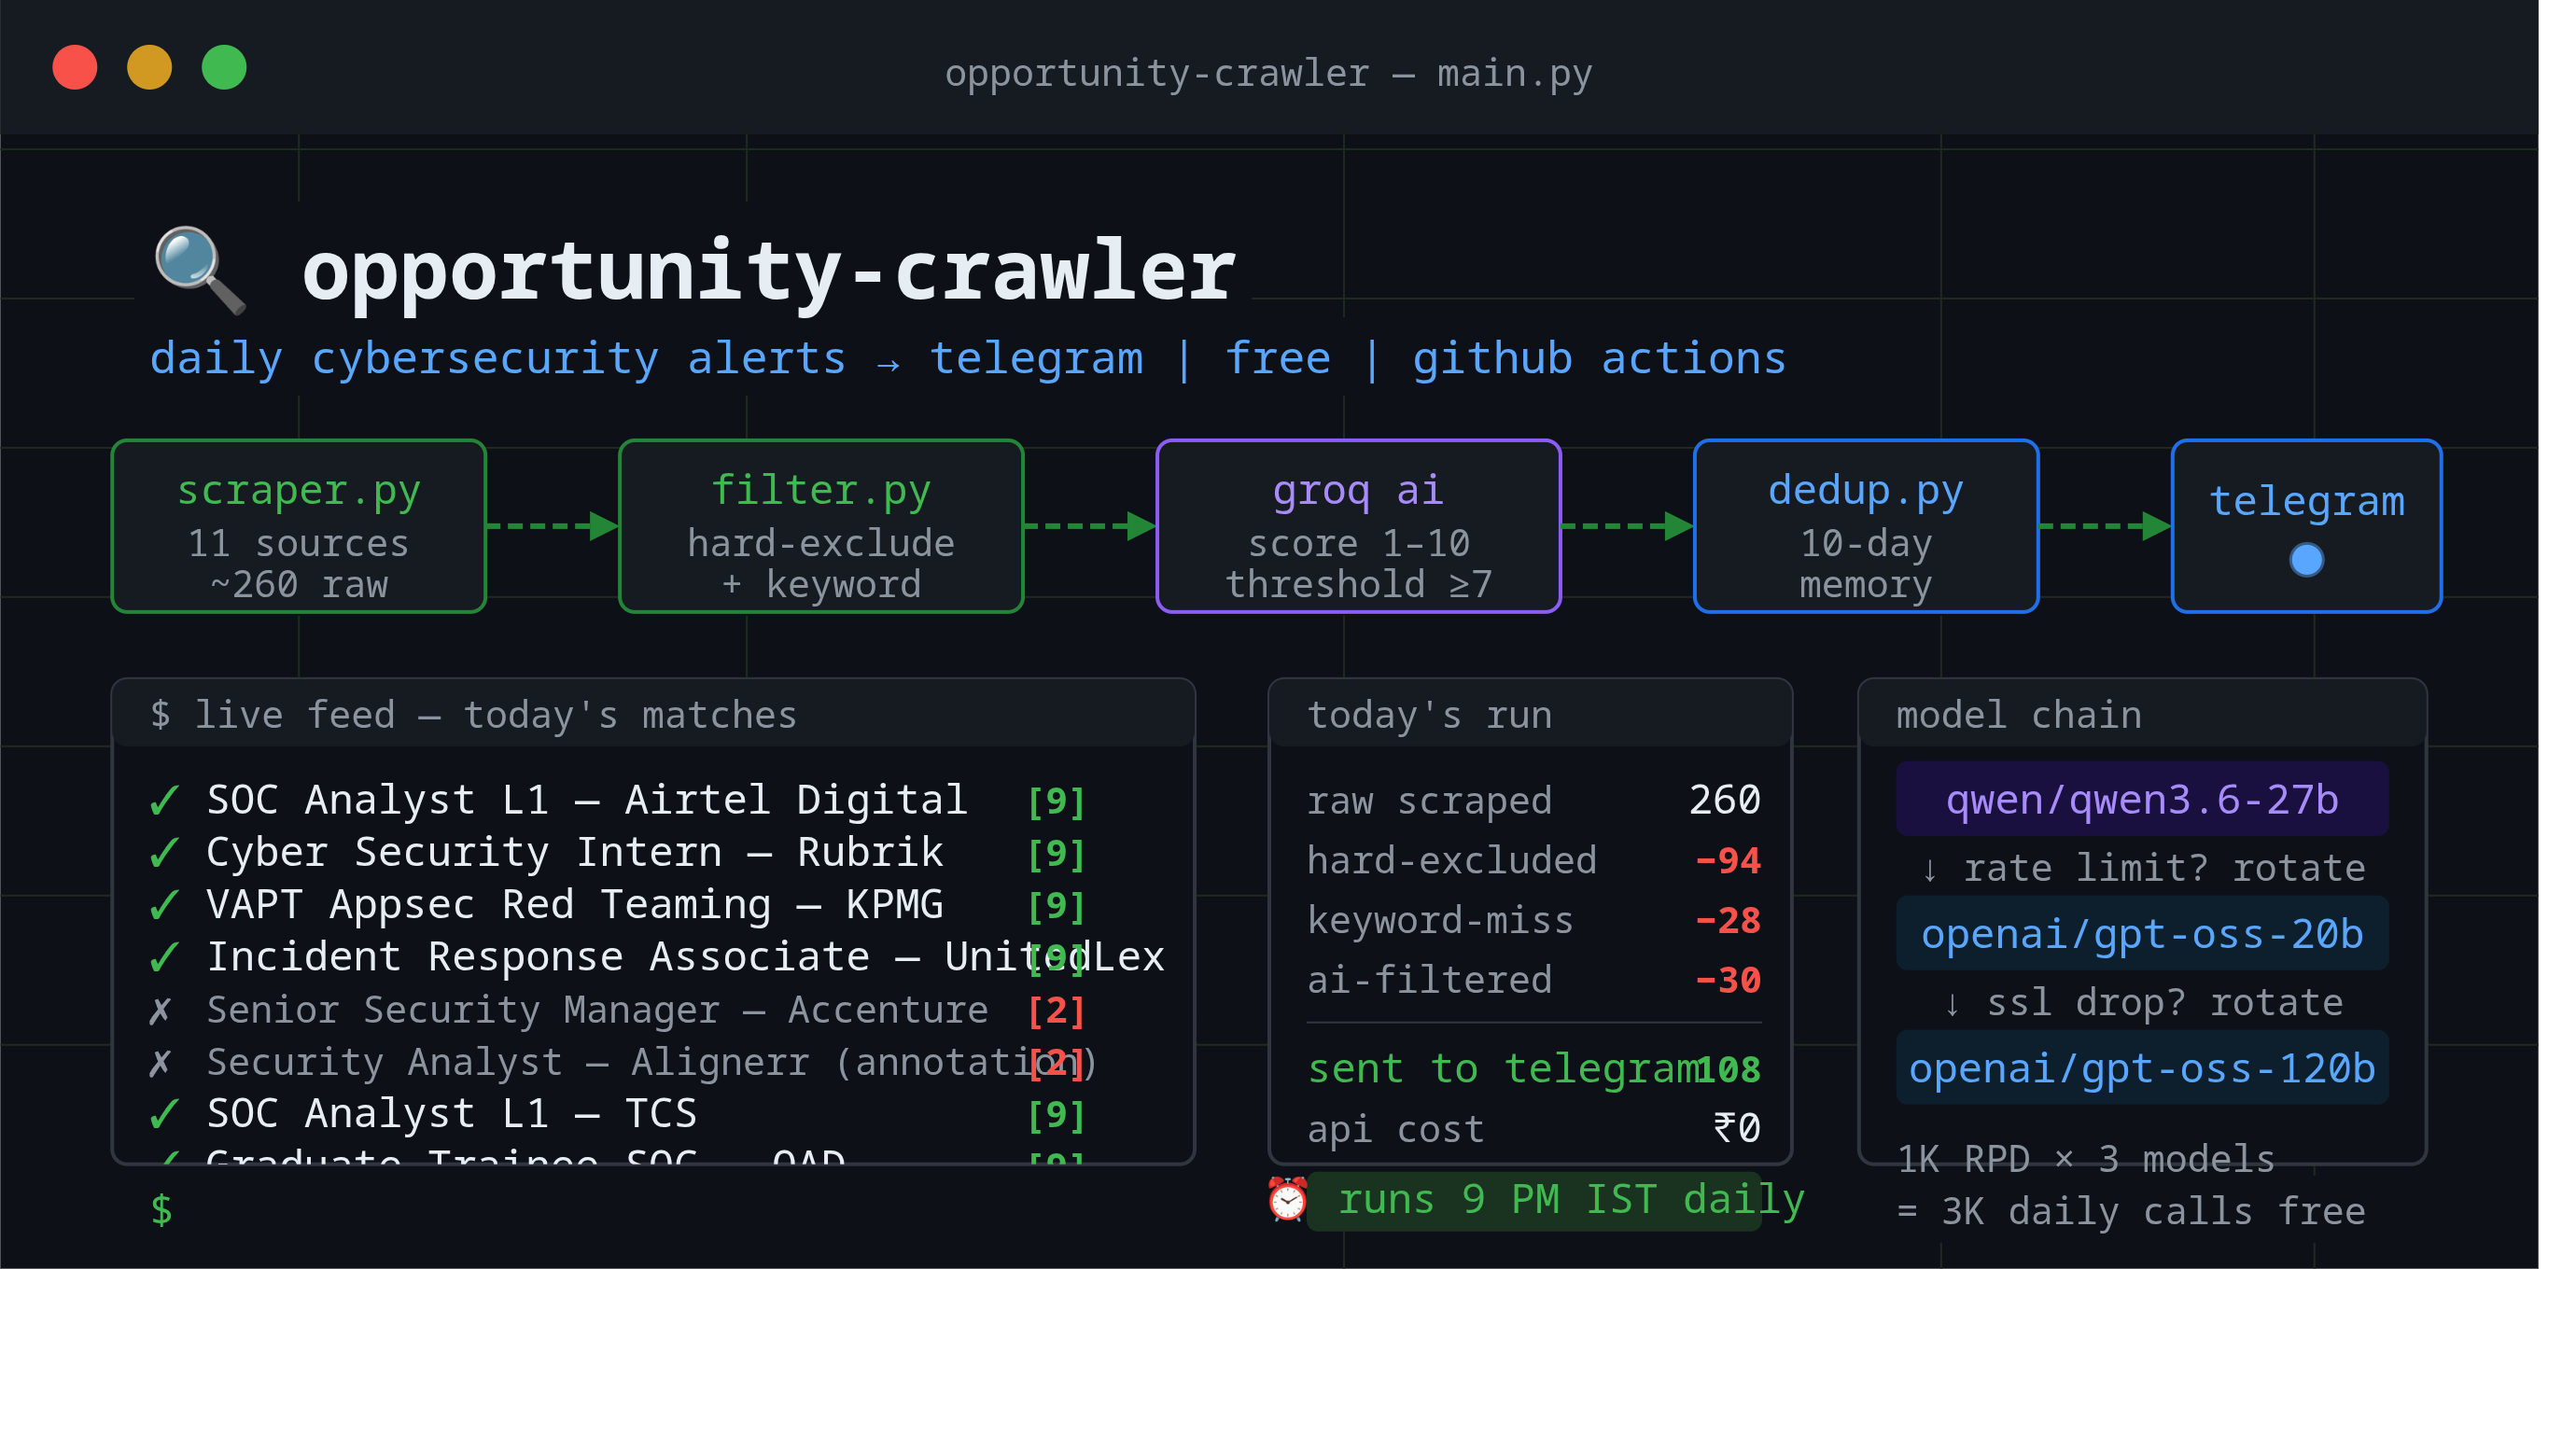Click the qwen/qwen3.6-27b model button

2142,799
